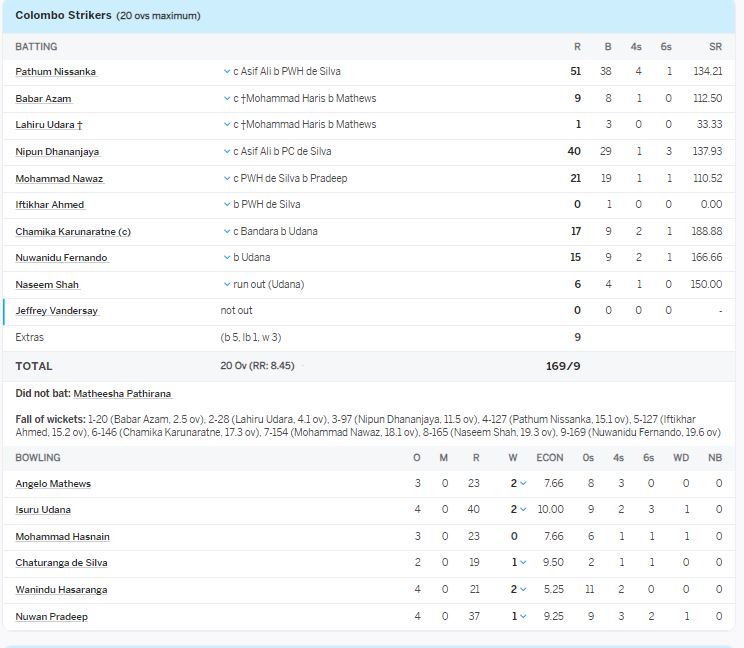
Task: Expand Chamika Karunaratne dismissal chevron
Action: [x=227, y=232]
